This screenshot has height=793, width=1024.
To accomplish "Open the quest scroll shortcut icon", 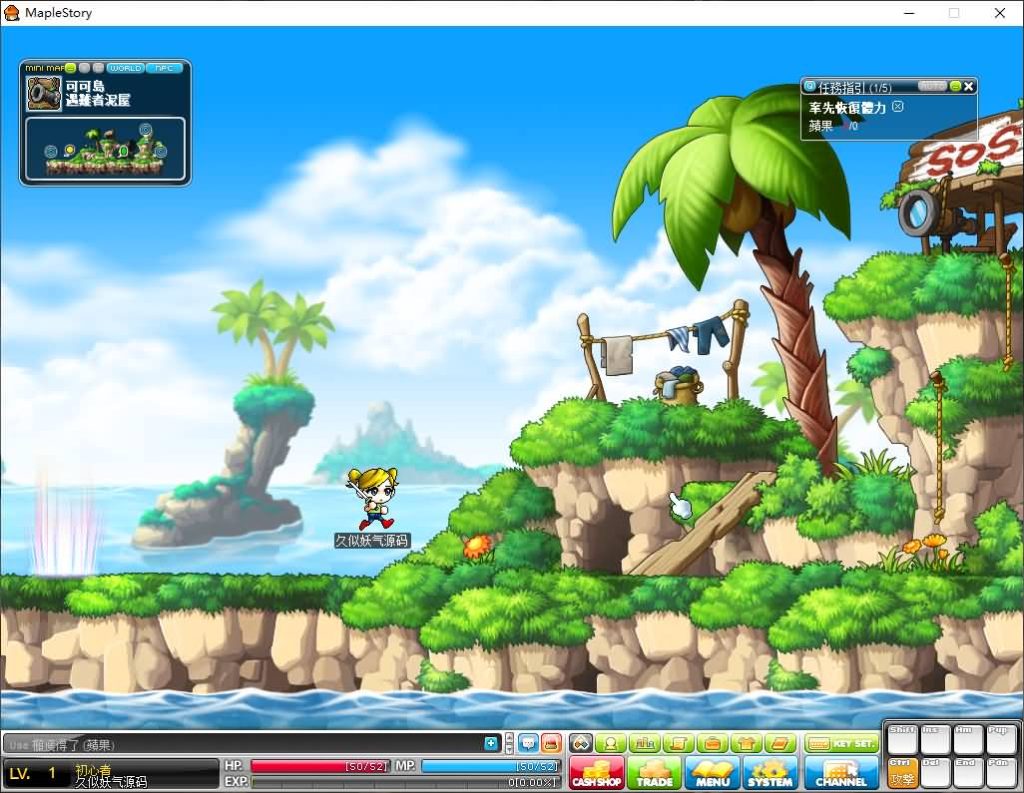I will [x=679, y=743].
